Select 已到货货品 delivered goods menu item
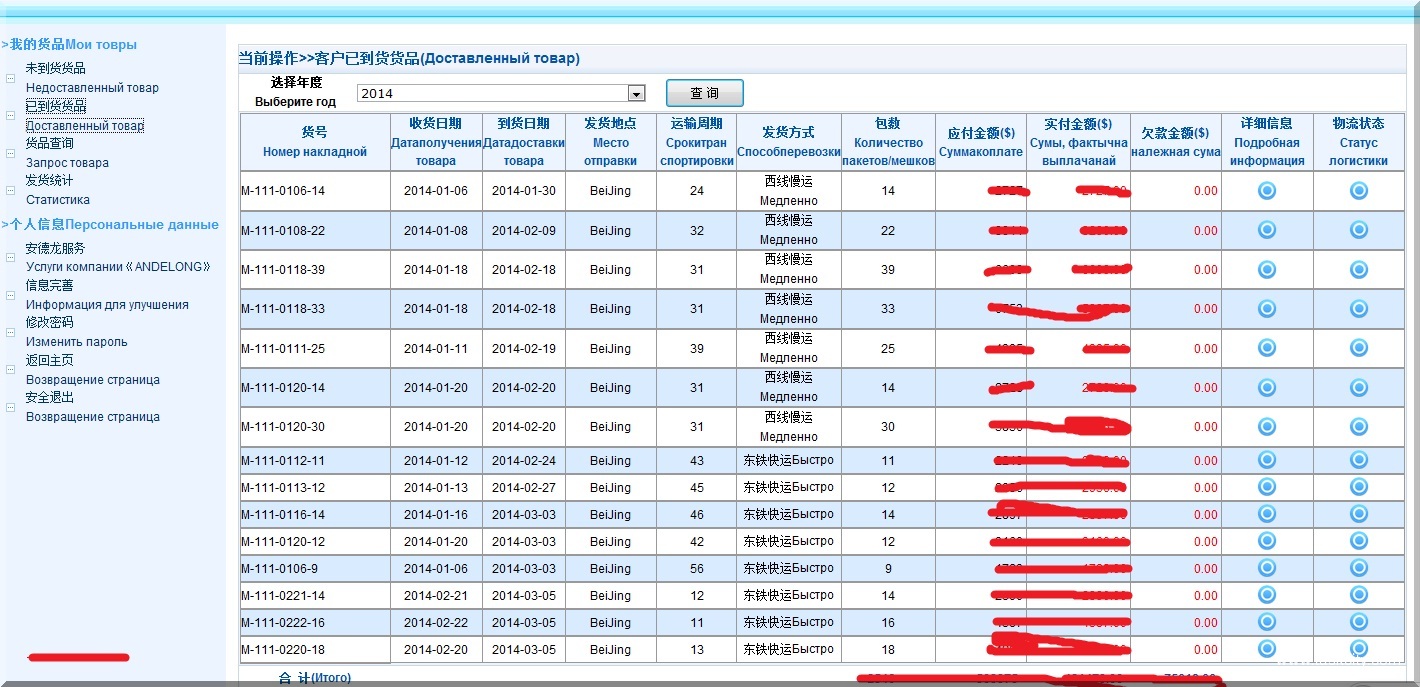Screen dimensions: 1420x687 click(56, 106)
